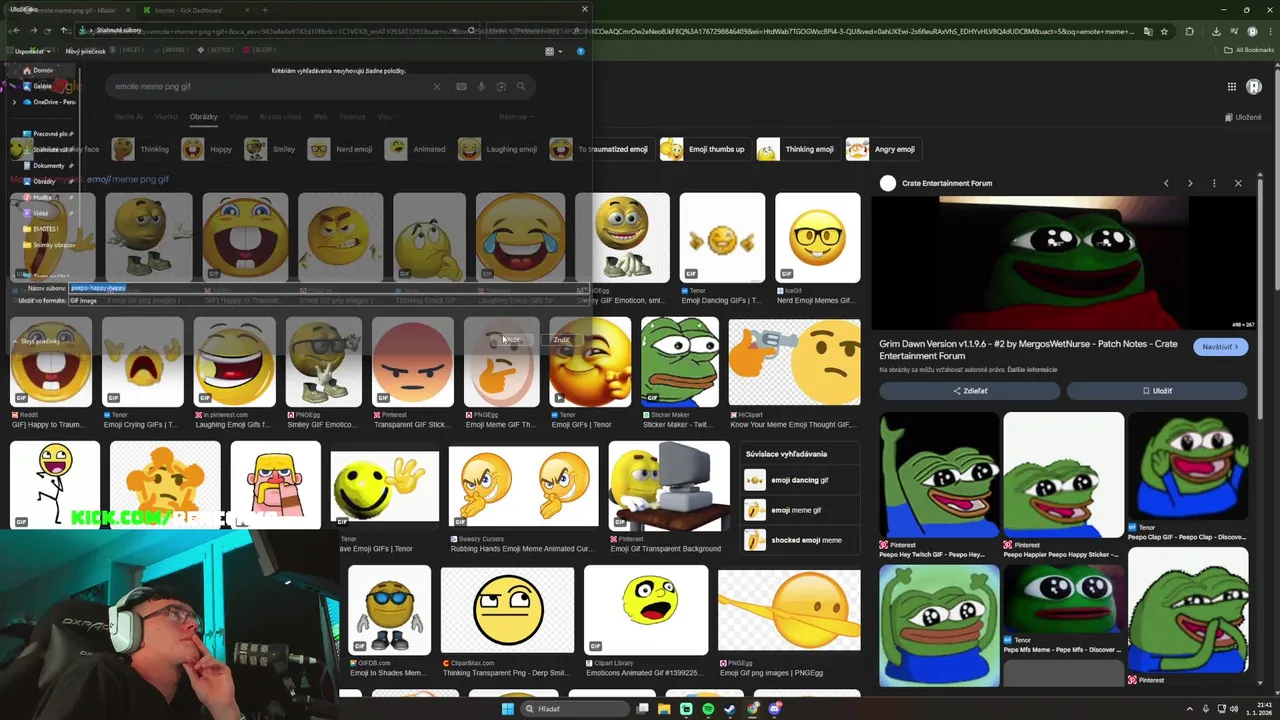Click the Google account avatar
The image size is (1280, 720).
point(1254,87)
